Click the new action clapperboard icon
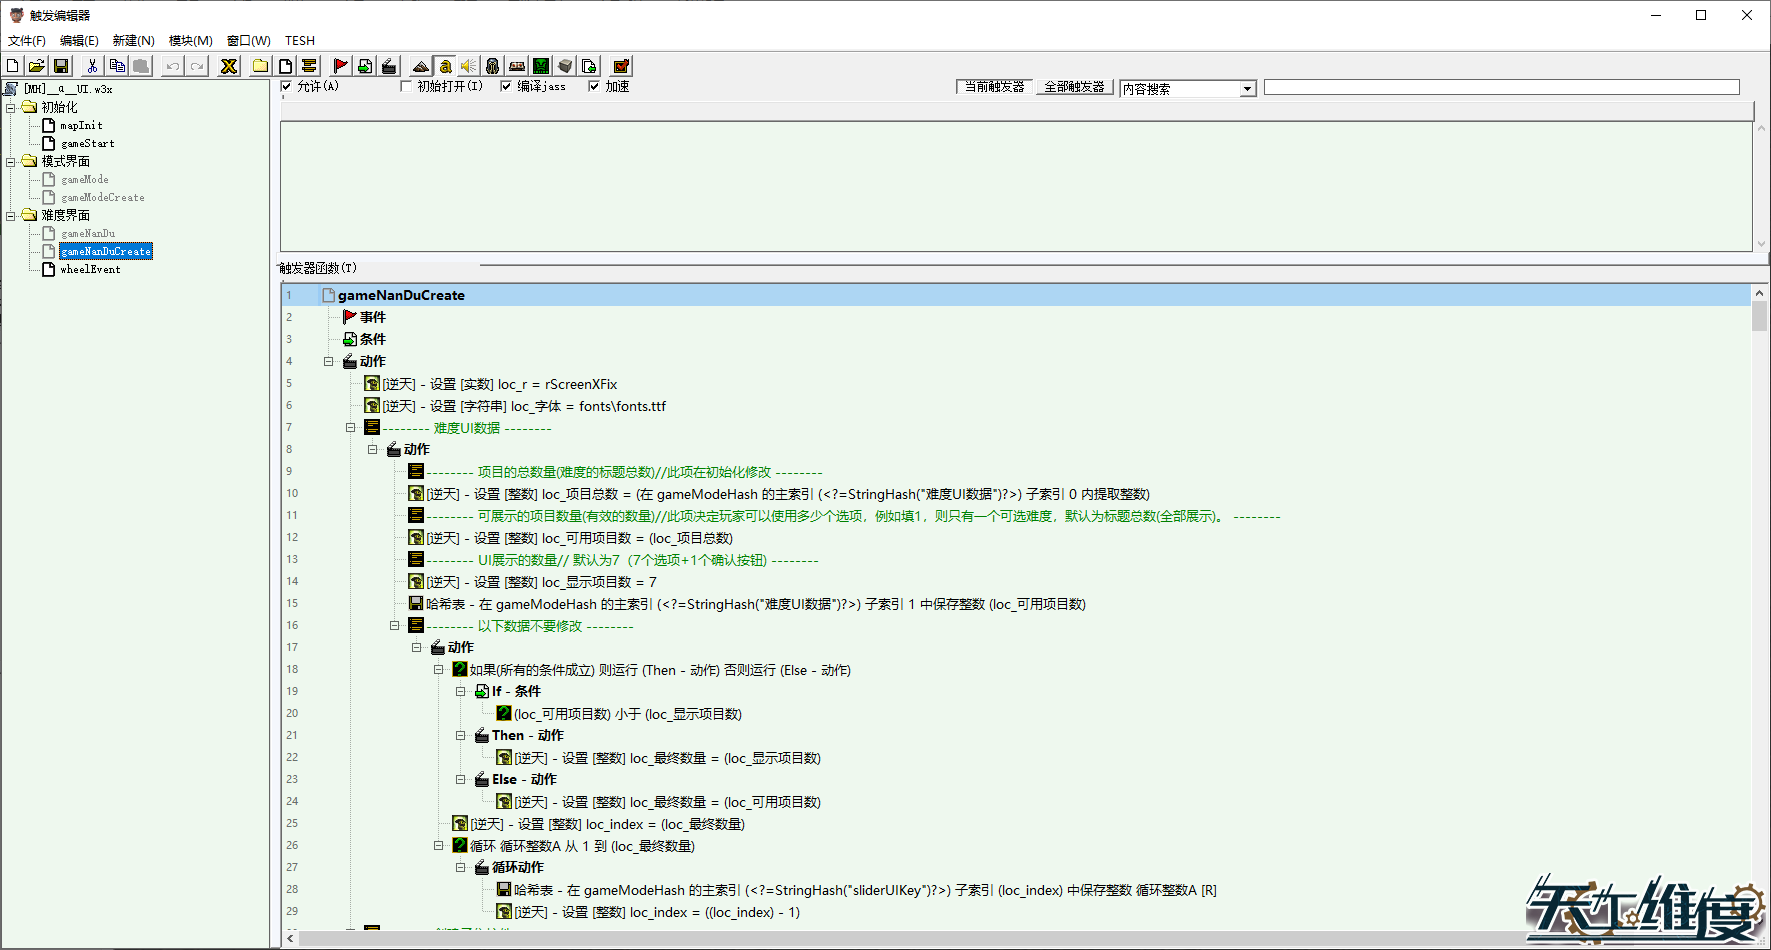Screen dimensions: 1771x950 (389, 66)
